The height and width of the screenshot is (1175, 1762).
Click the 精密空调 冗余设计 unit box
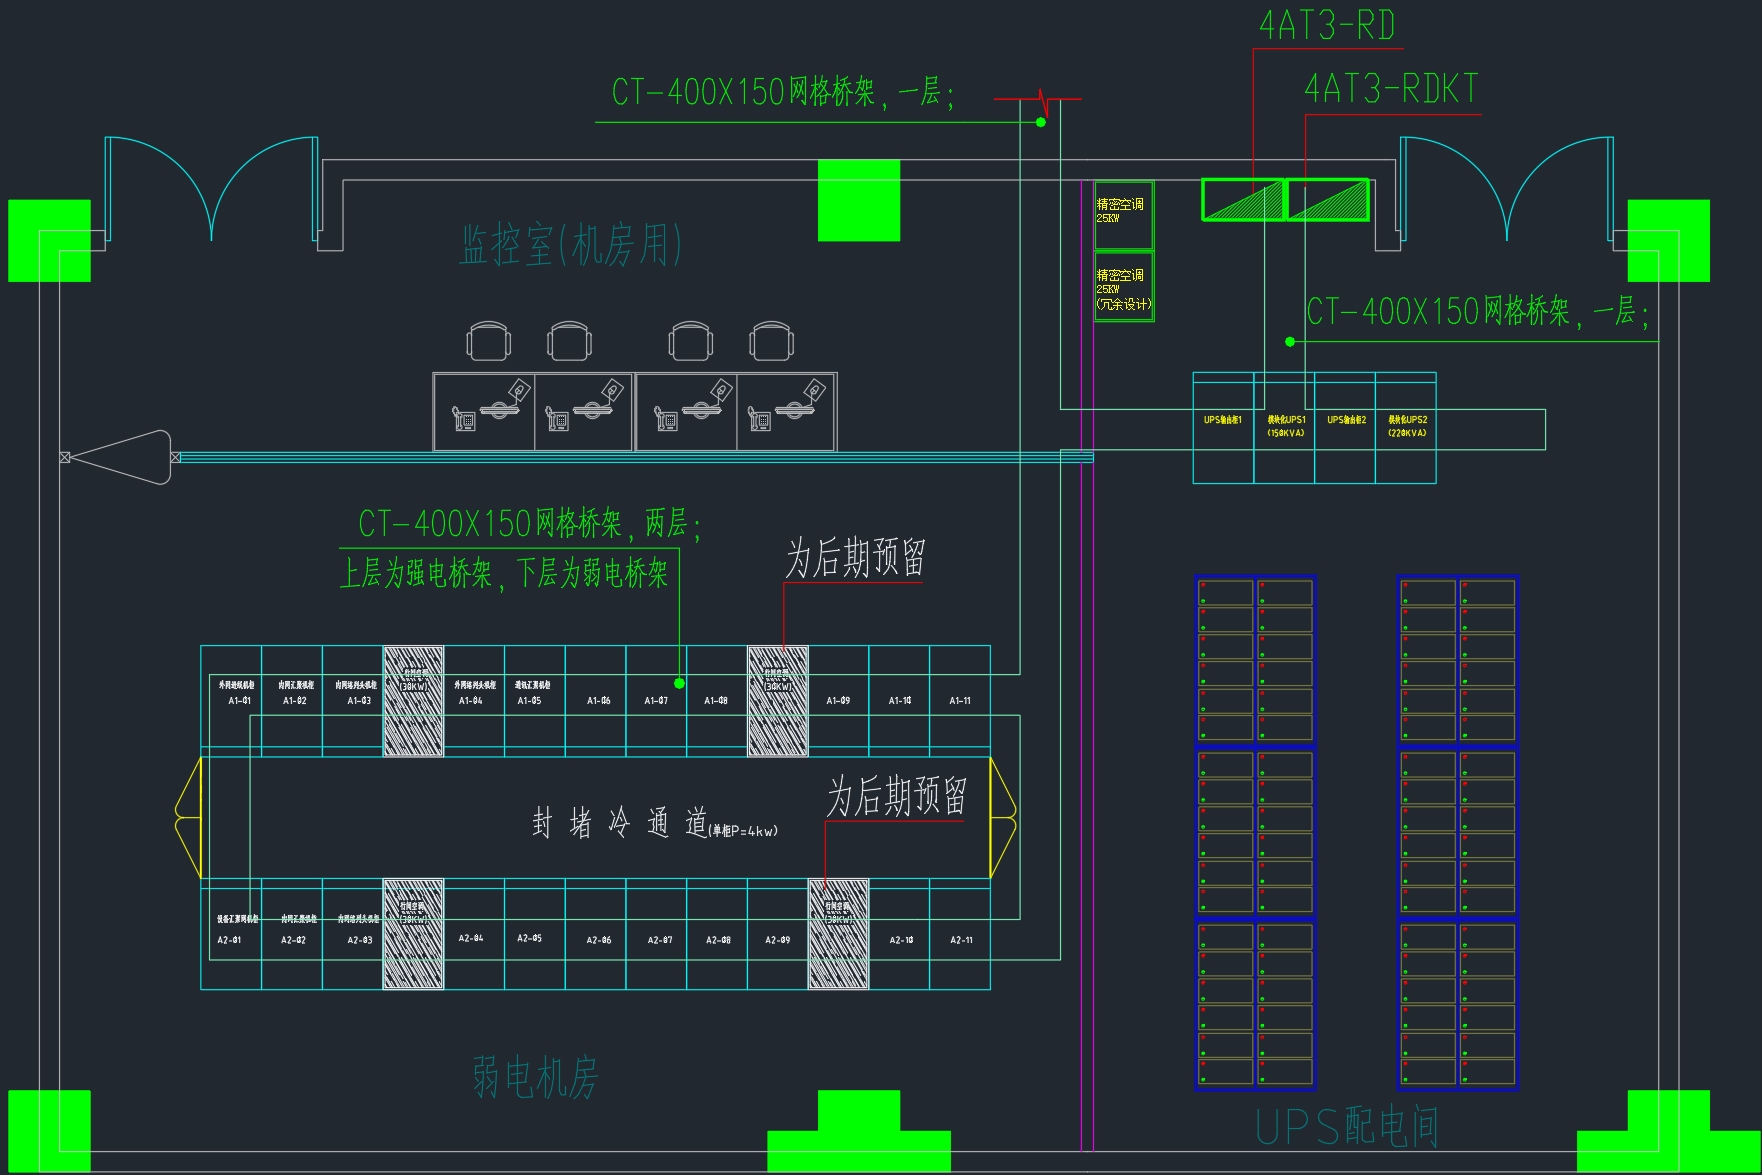coord(1124,287)
